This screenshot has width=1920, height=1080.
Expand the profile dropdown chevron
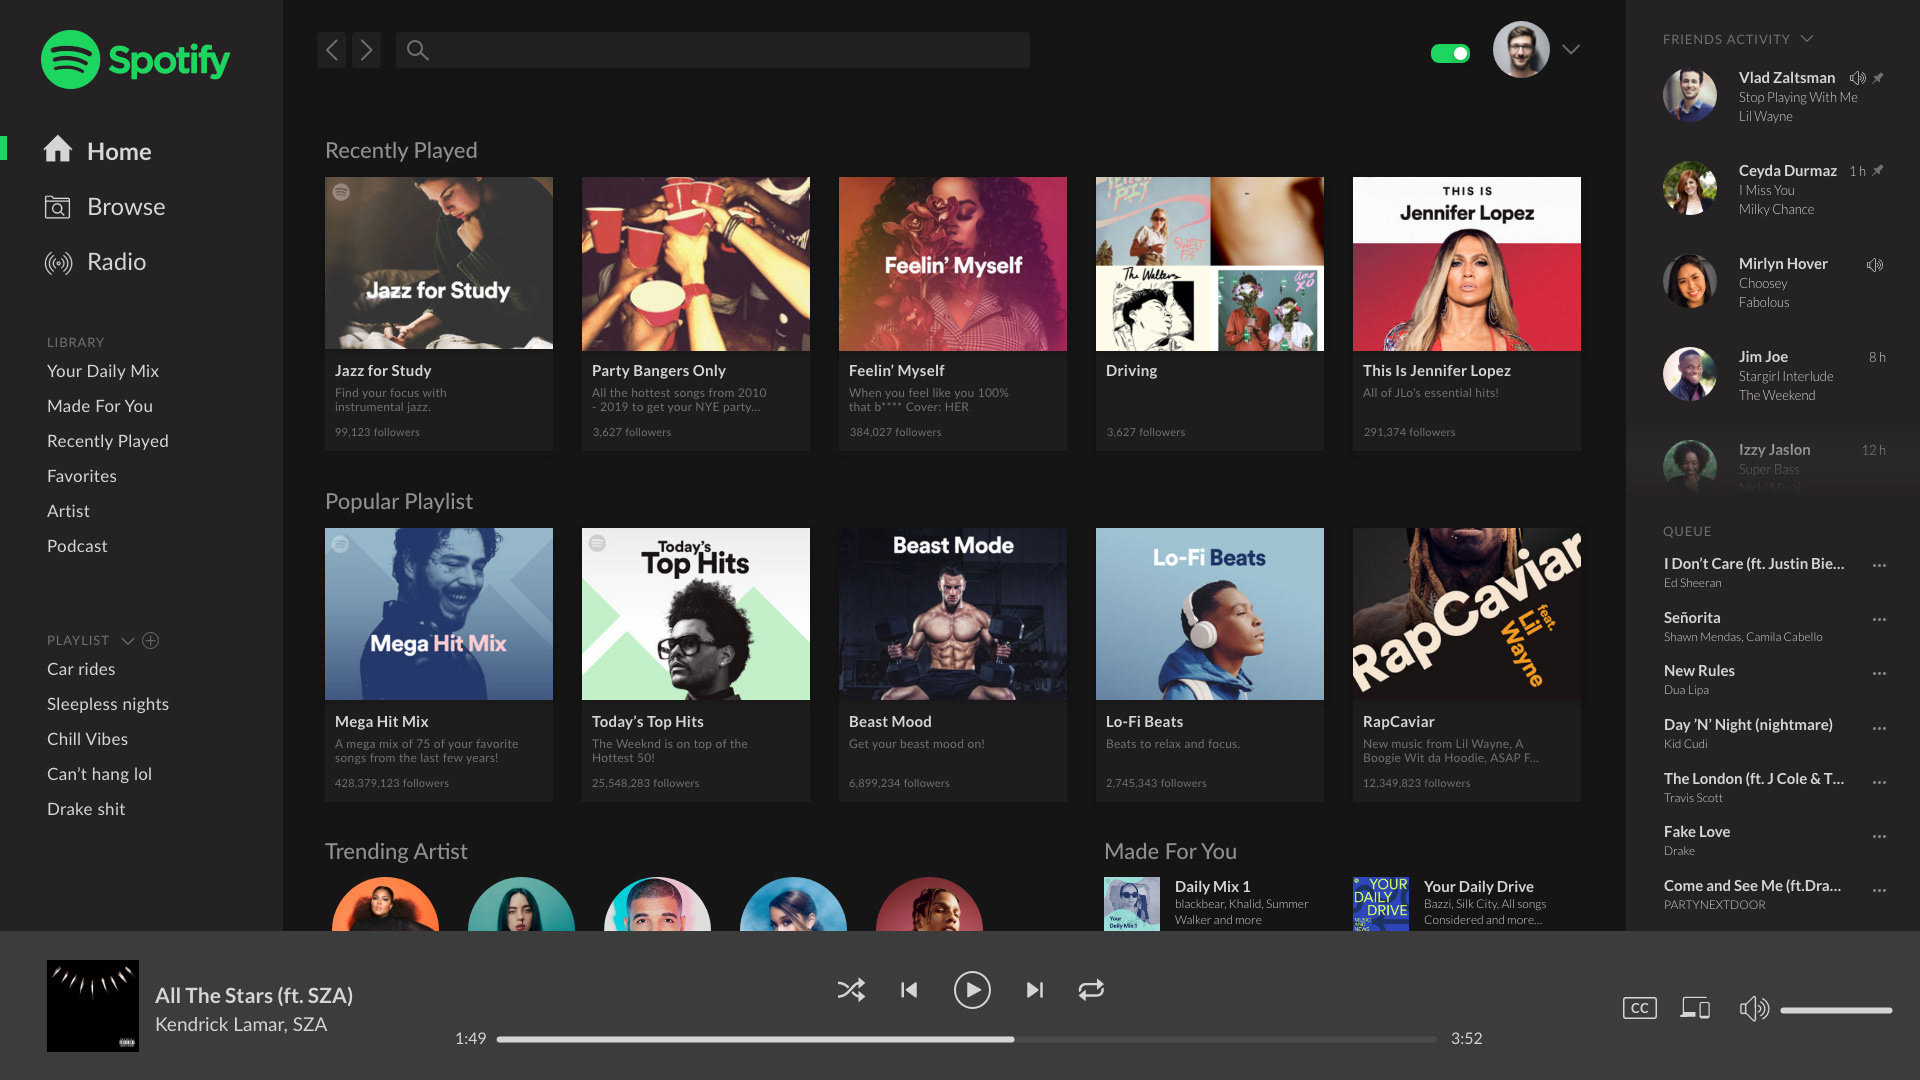pyautogui.click(x=1571, y=49)
